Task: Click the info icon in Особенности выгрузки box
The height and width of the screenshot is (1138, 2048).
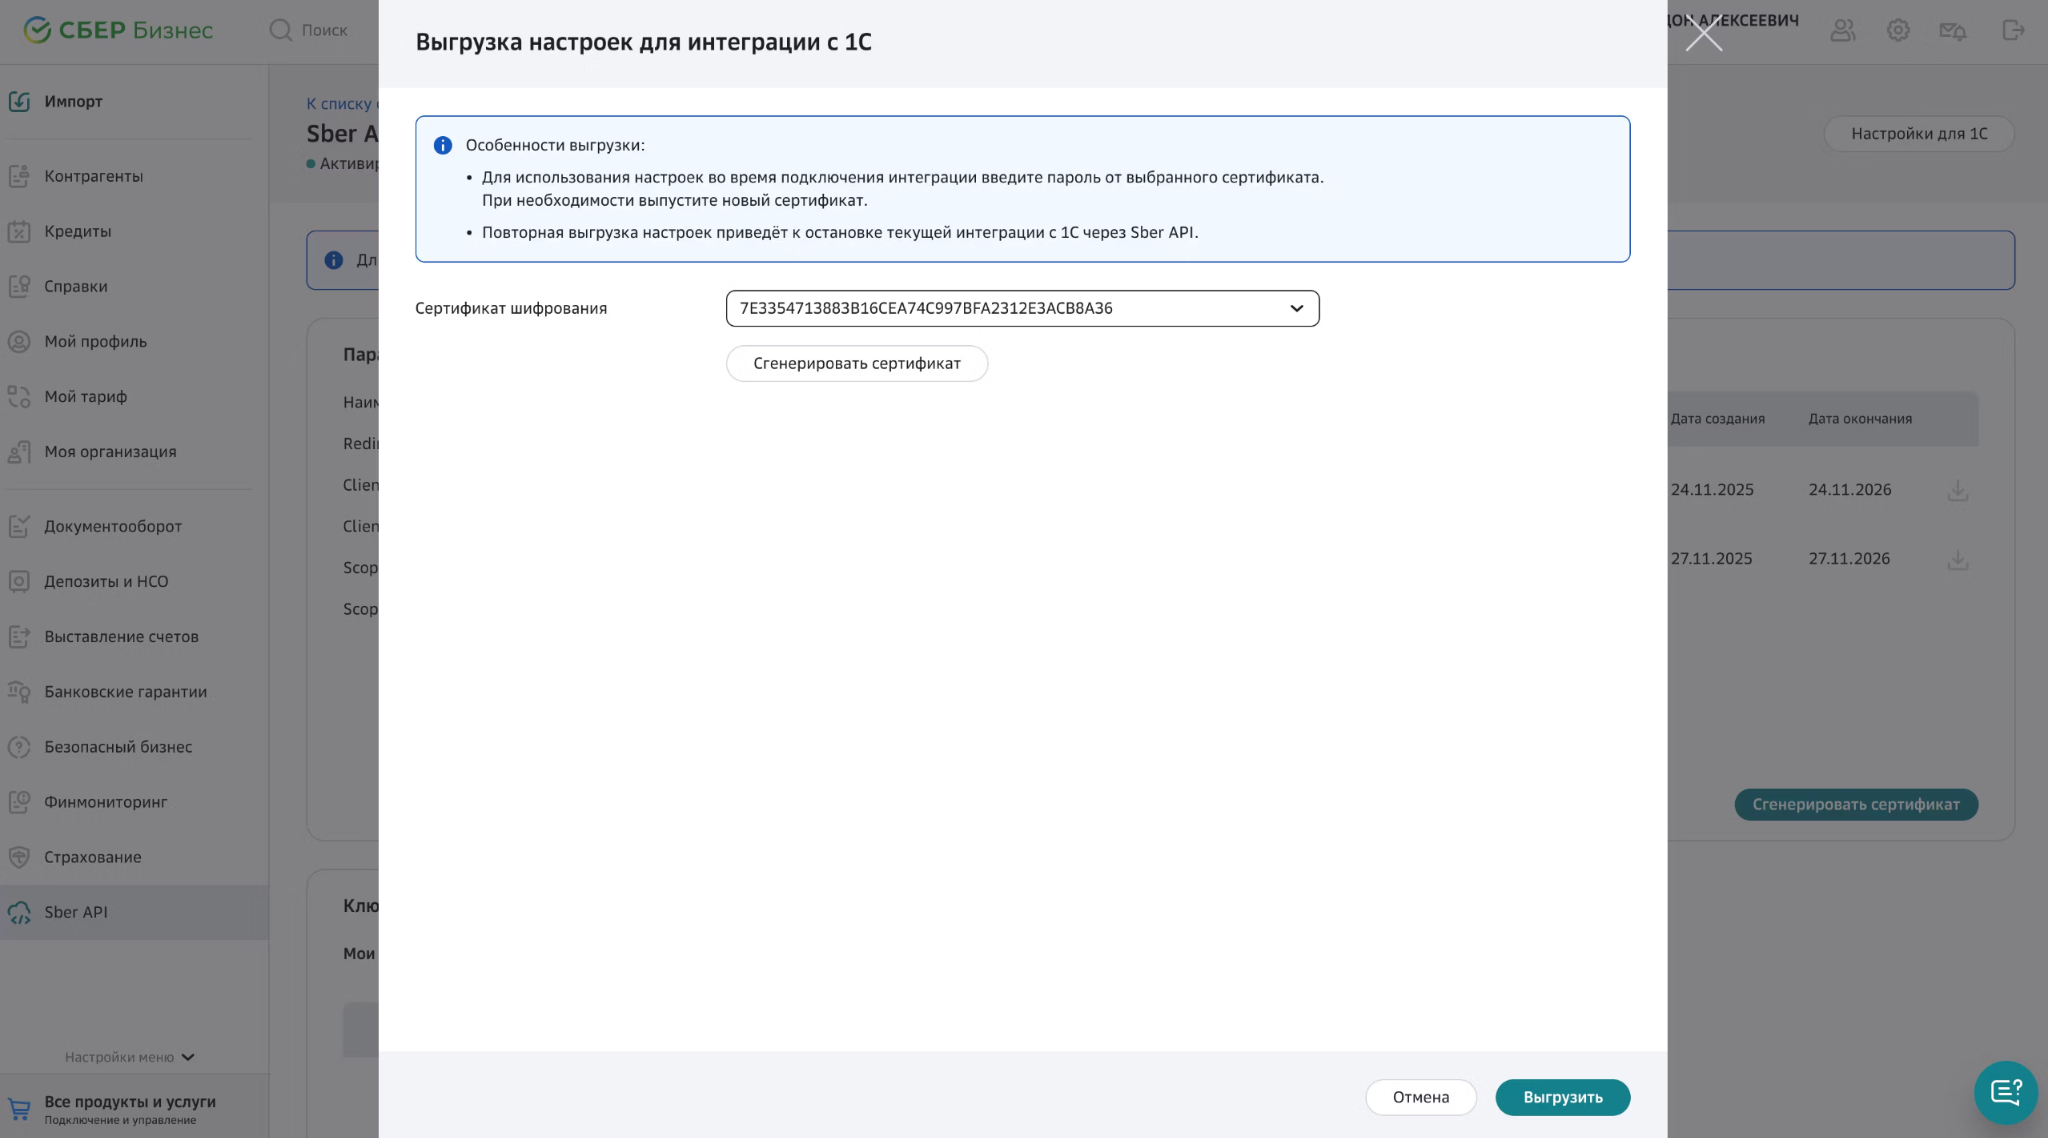Action: point(443,145)
